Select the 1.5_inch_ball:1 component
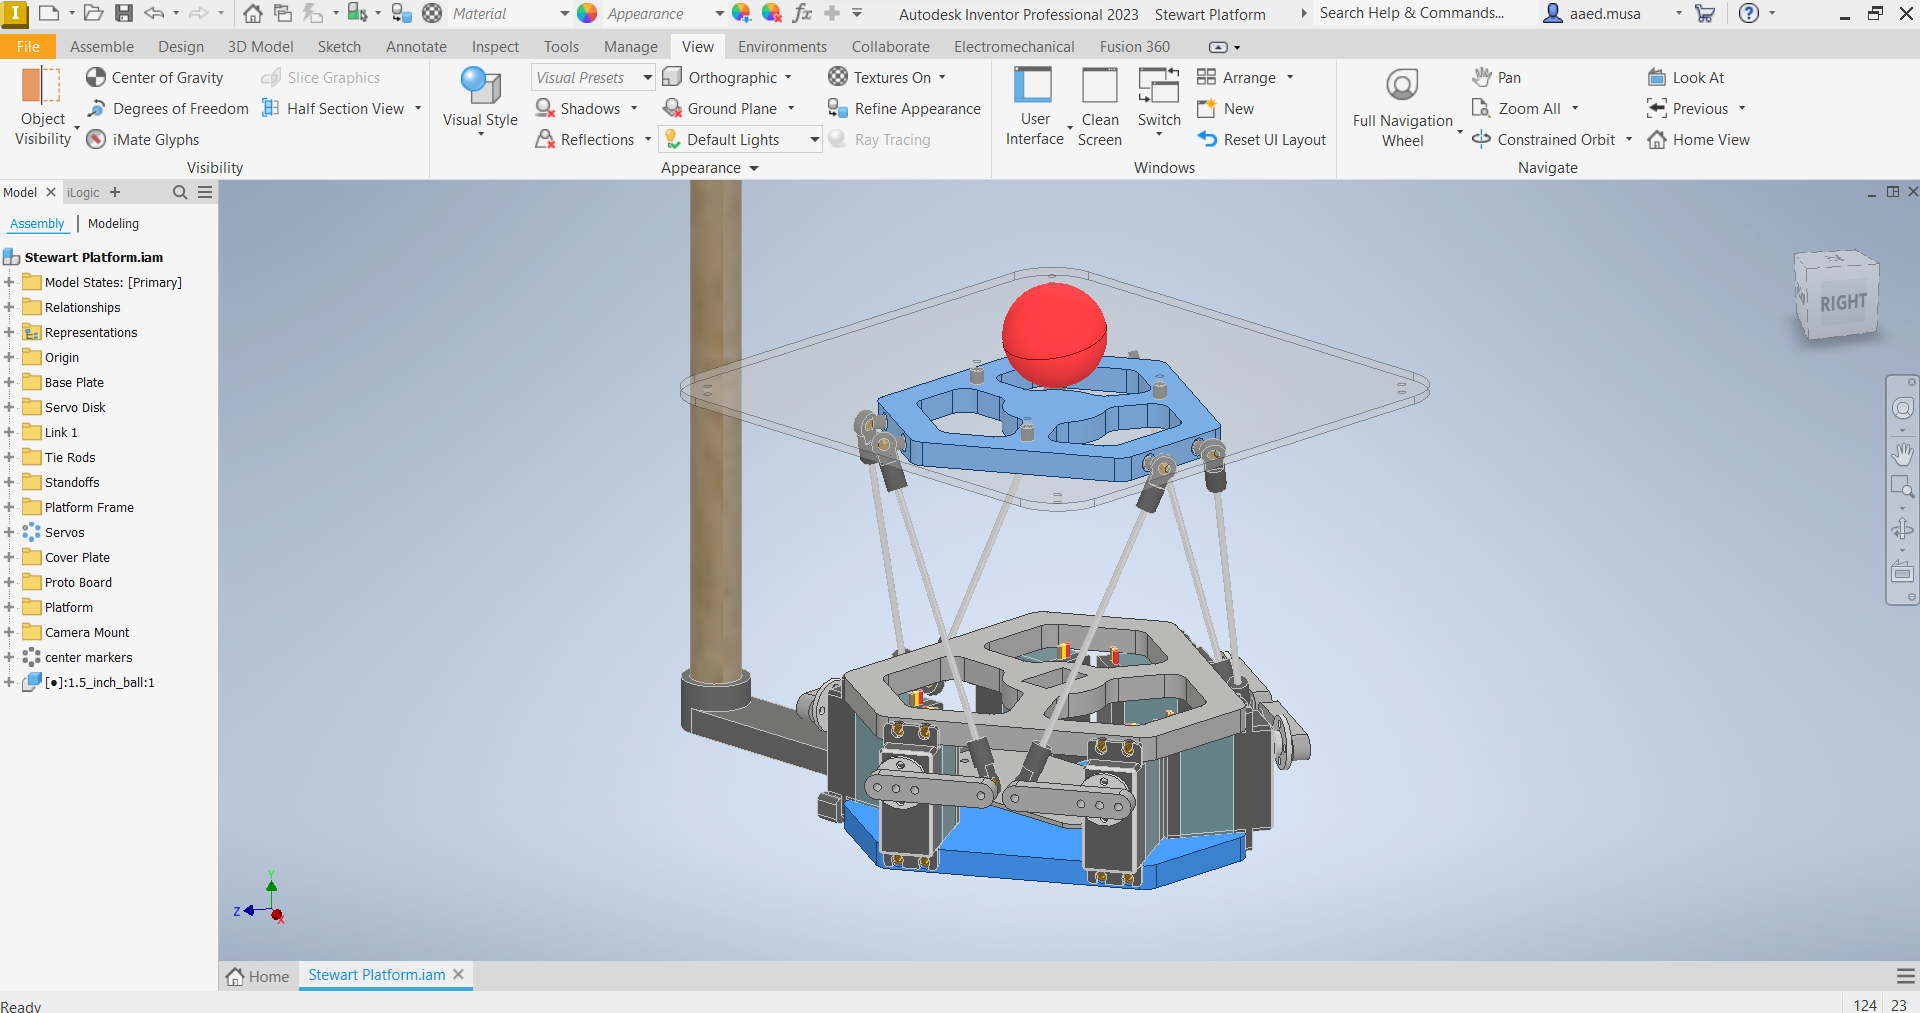 tap(99, 683)
